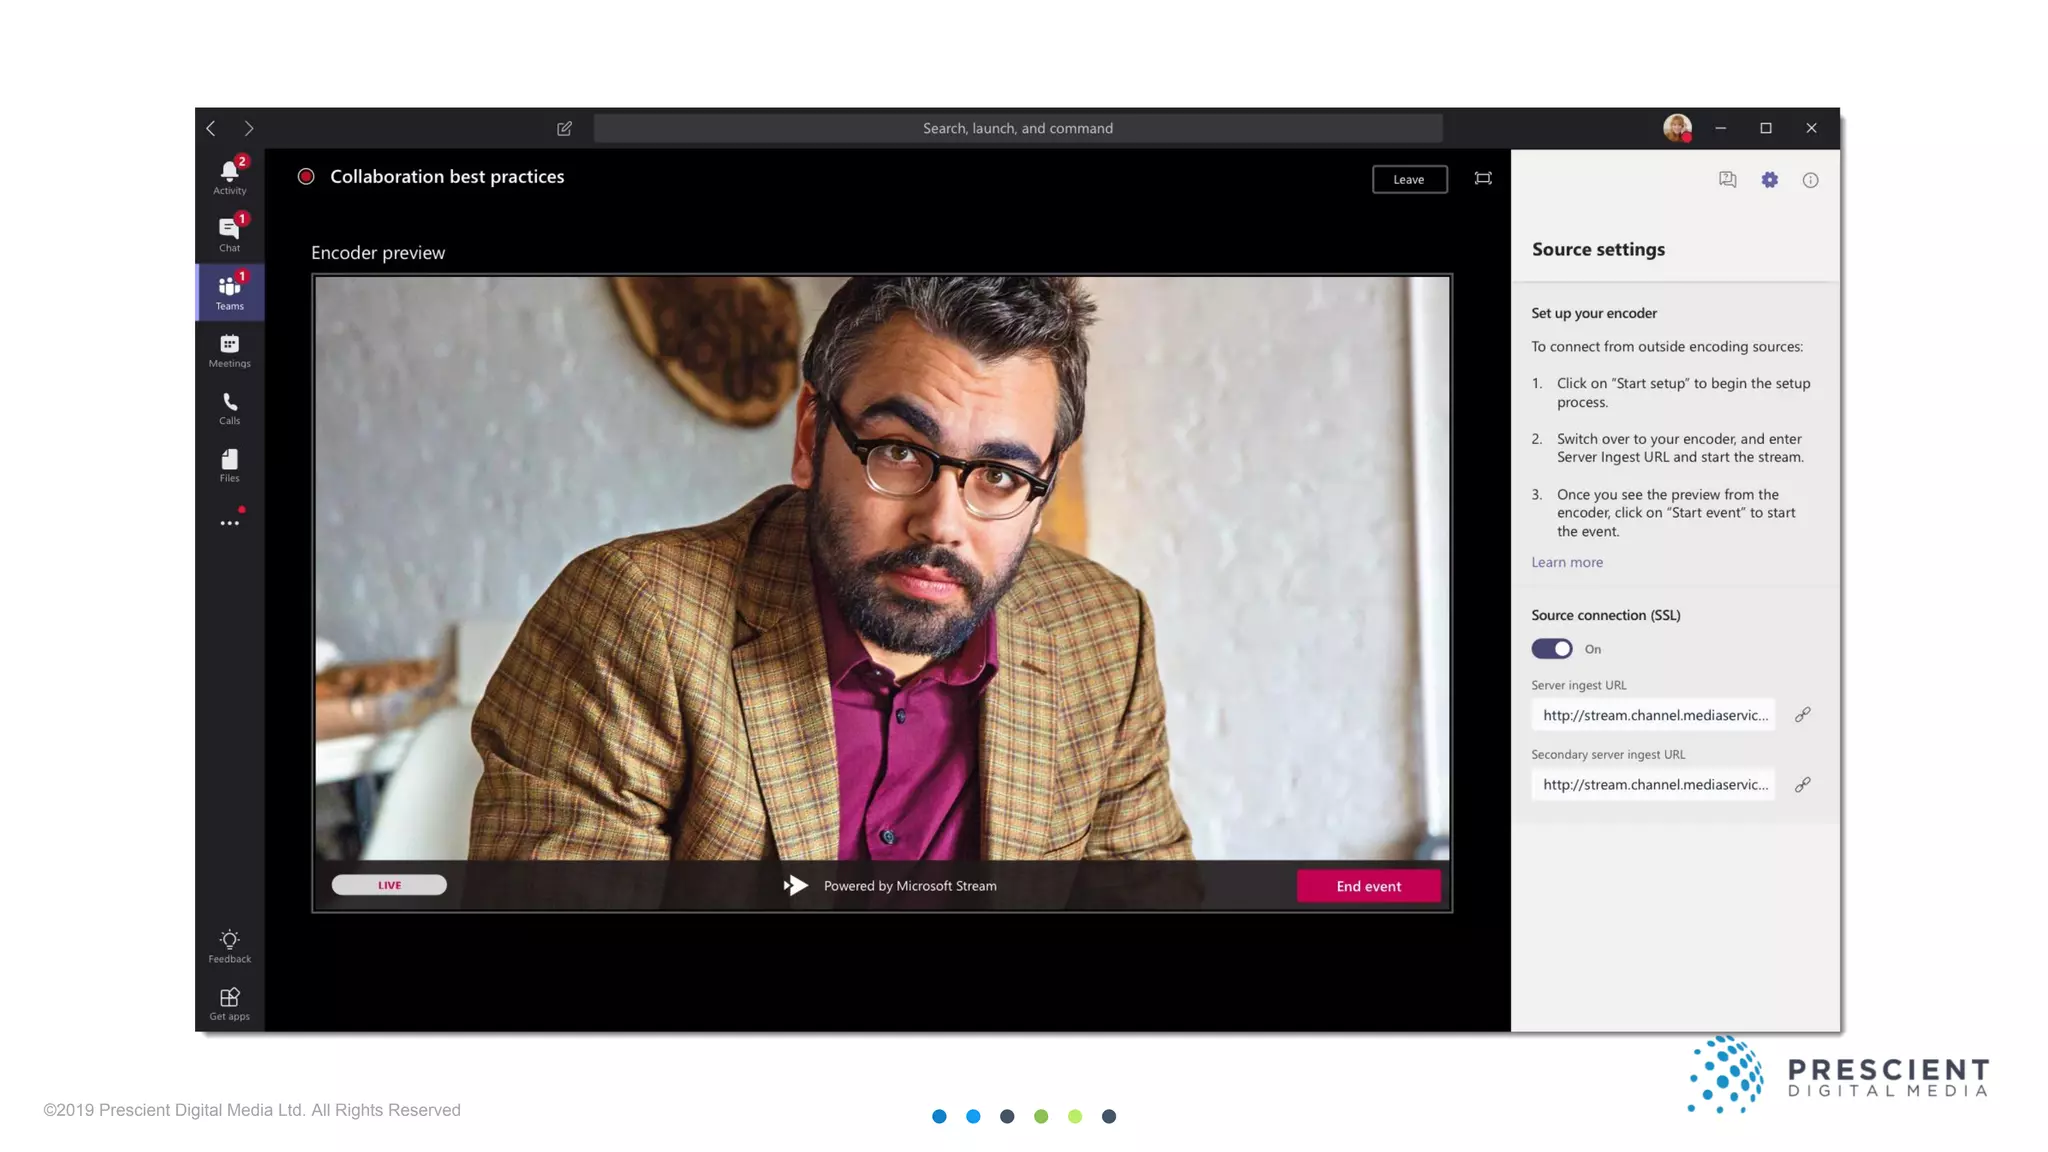Click the compose new message icon

click(x=564, y=128)
